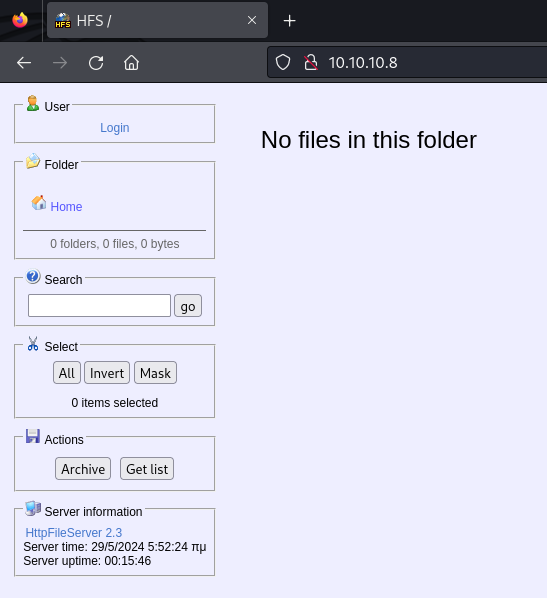Click the Folder panel label
This screenshot has height=598, width=547.
[61, 165]
